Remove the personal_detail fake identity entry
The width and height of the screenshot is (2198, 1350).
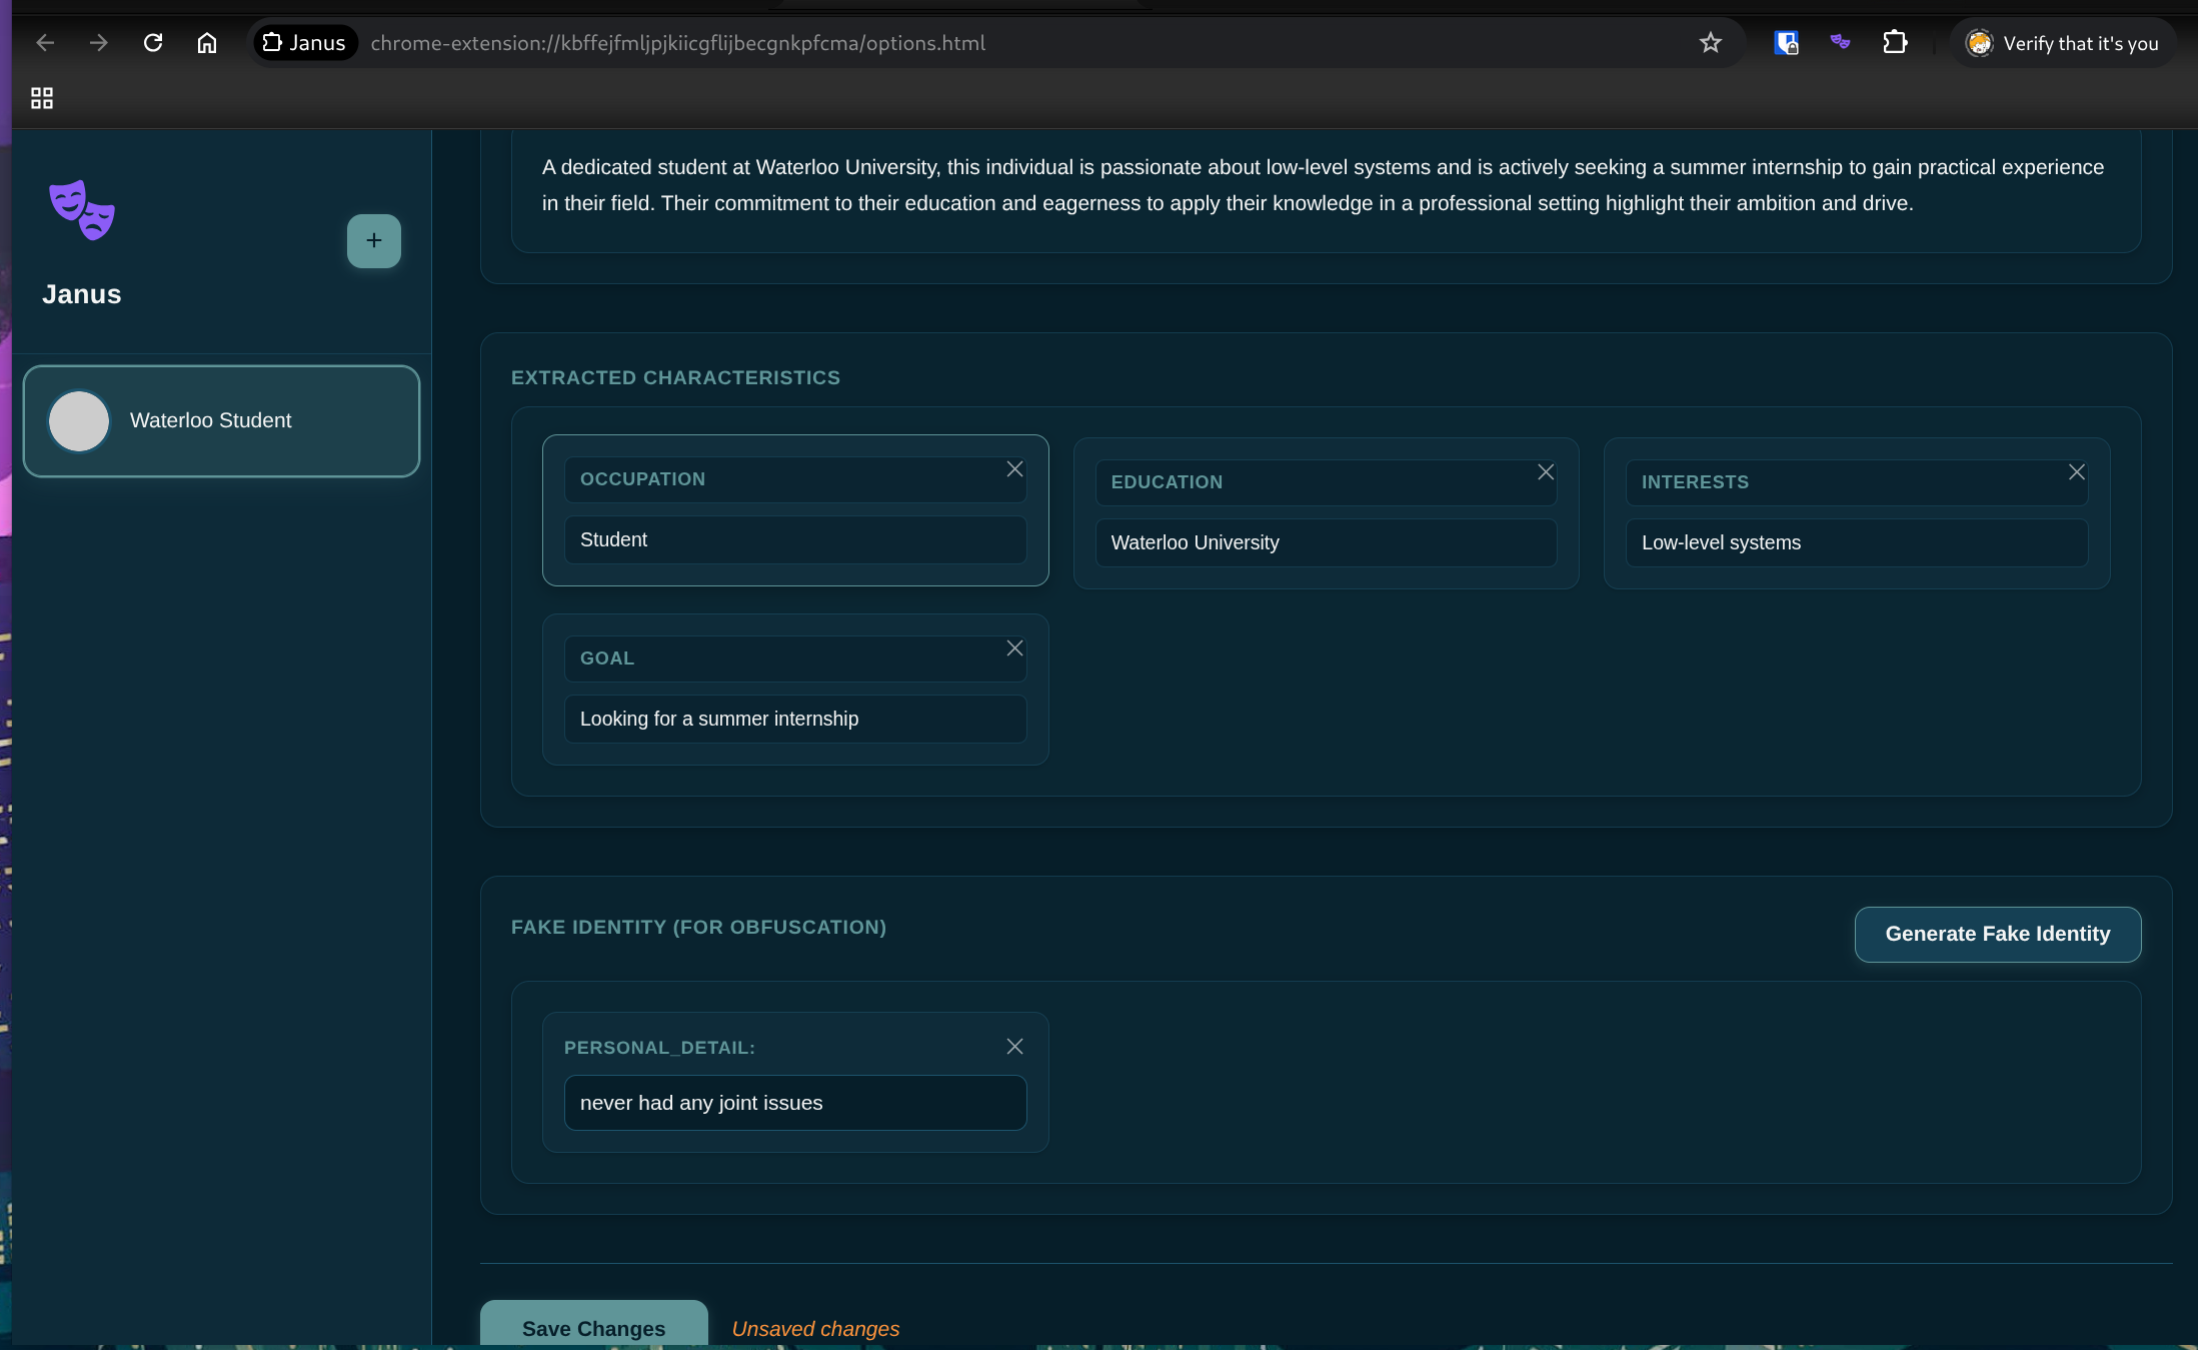coord(1014,1046)
